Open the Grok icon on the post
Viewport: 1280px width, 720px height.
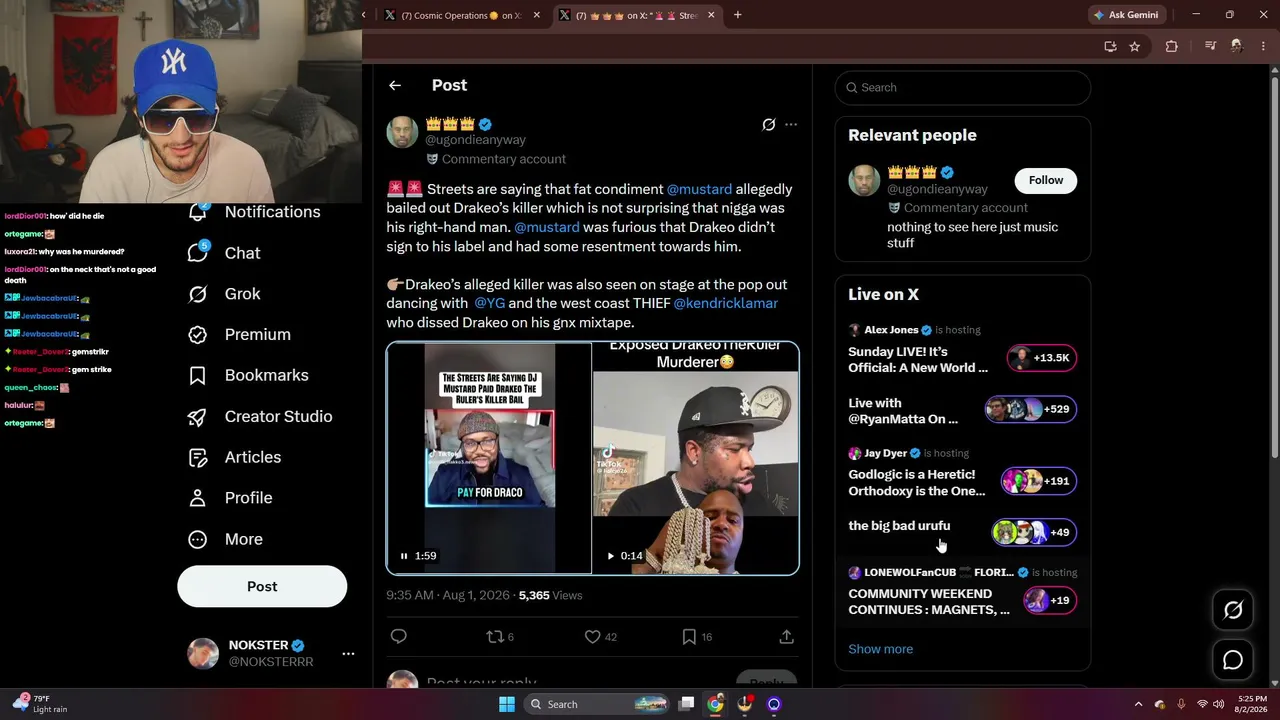pos(768,125)
